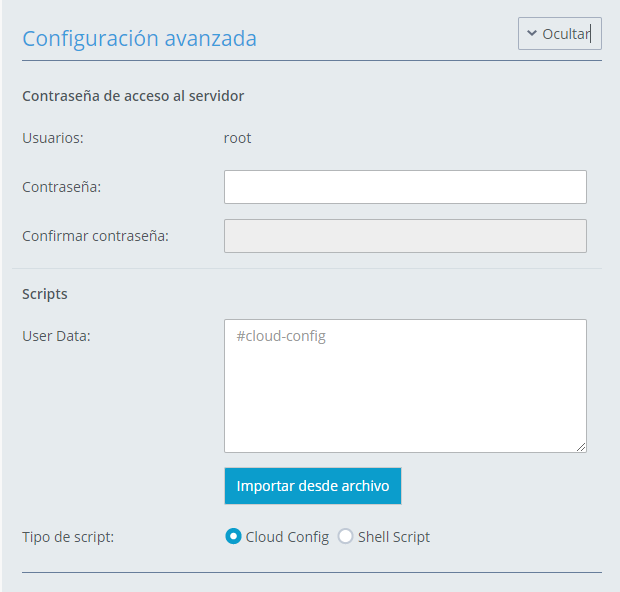
Task: Click the Confirmar contraseña: label
Action: [95, 236]
